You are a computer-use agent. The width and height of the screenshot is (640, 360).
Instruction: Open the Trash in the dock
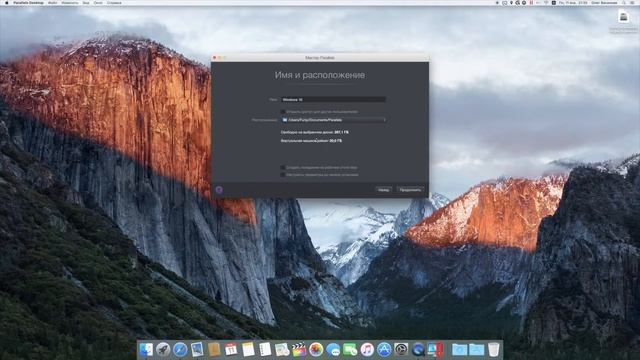(493, 350)
